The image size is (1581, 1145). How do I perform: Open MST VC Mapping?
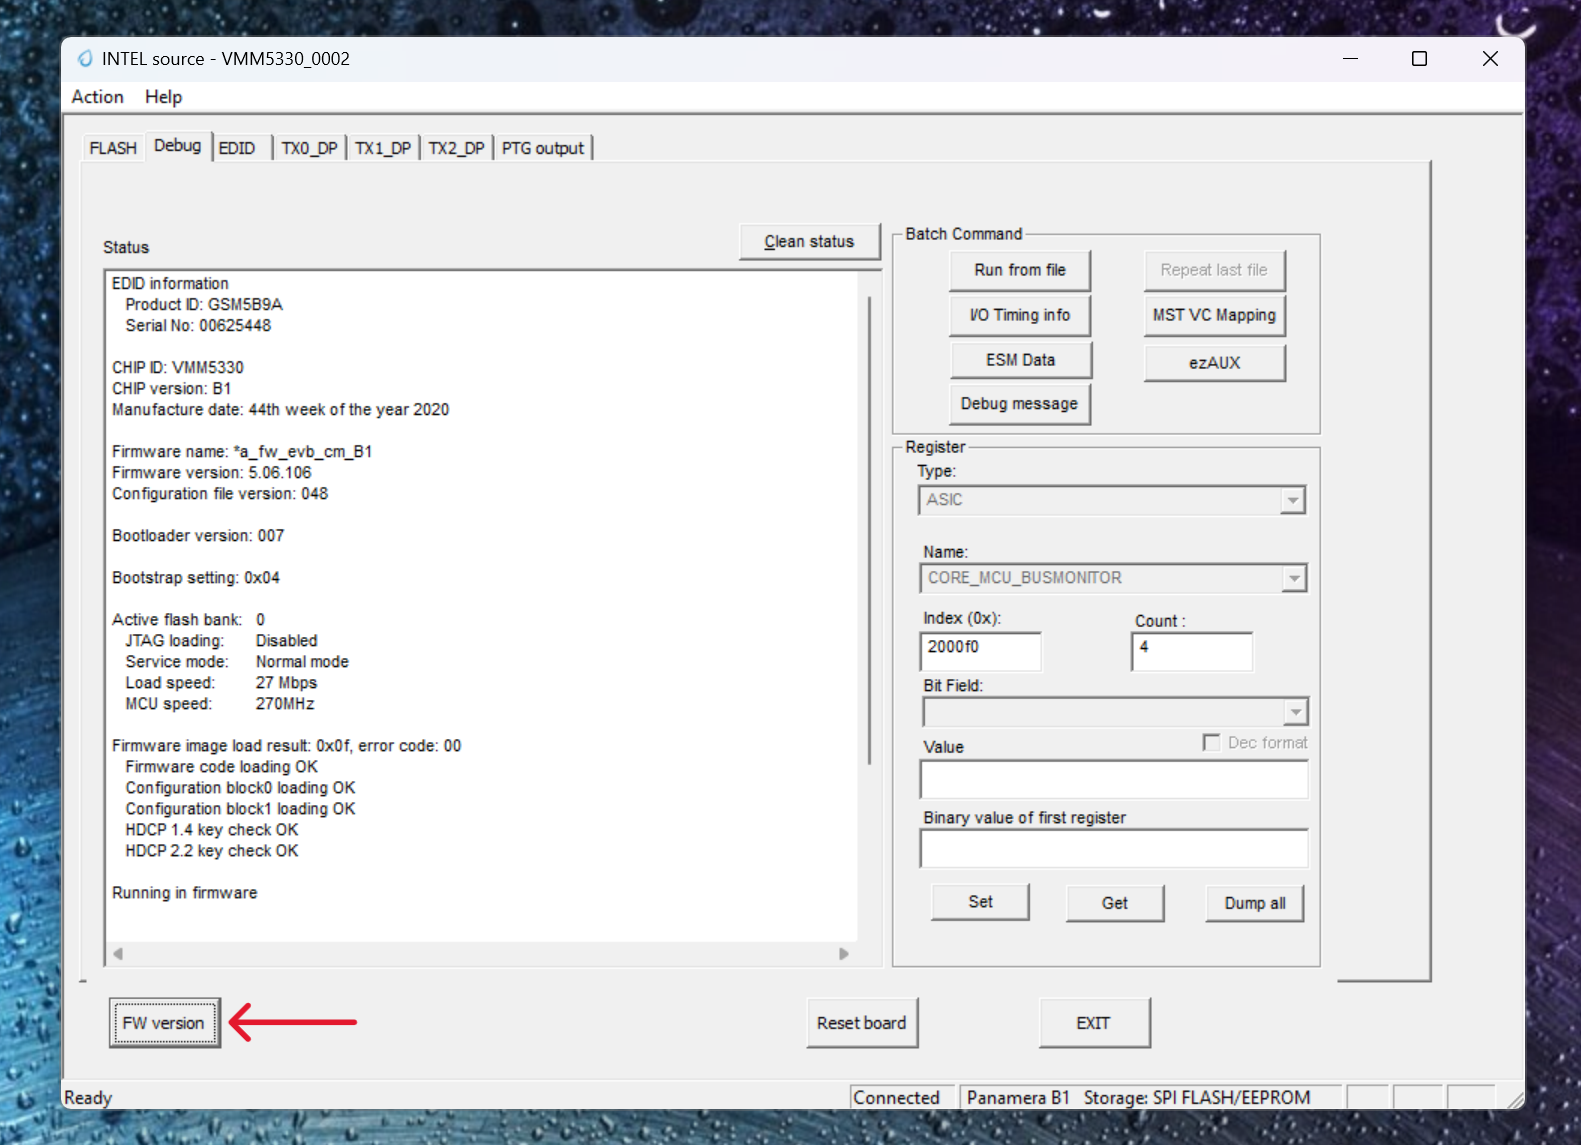[1214, 315]
